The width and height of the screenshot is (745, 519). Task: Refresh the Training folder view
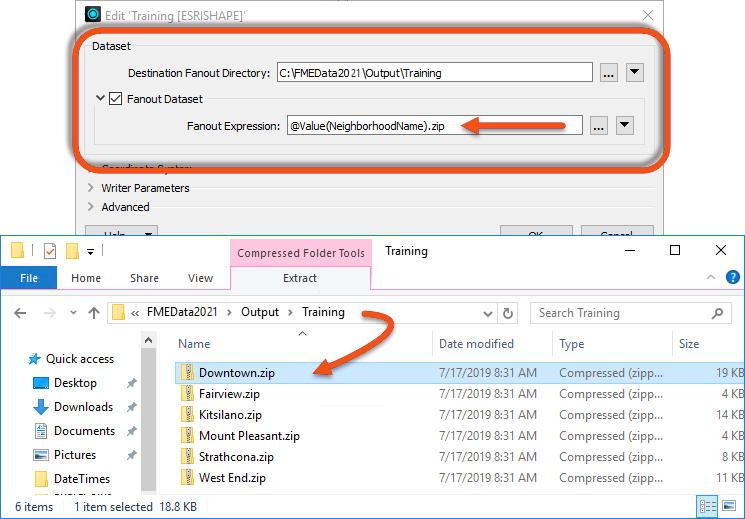click(507, 313)
